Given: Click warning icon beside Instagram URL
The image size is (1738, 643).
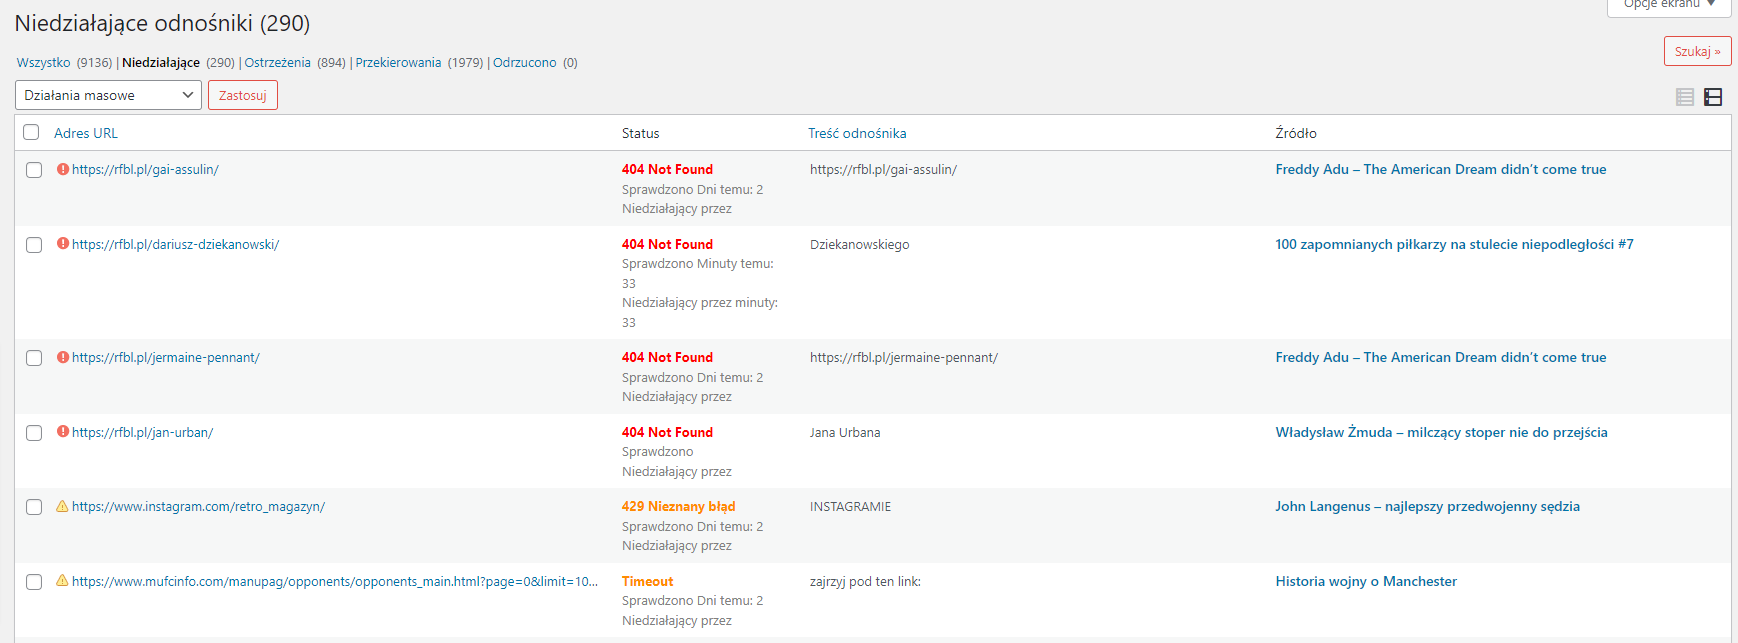Looking at the screenshot, I should tap(63, 507).
